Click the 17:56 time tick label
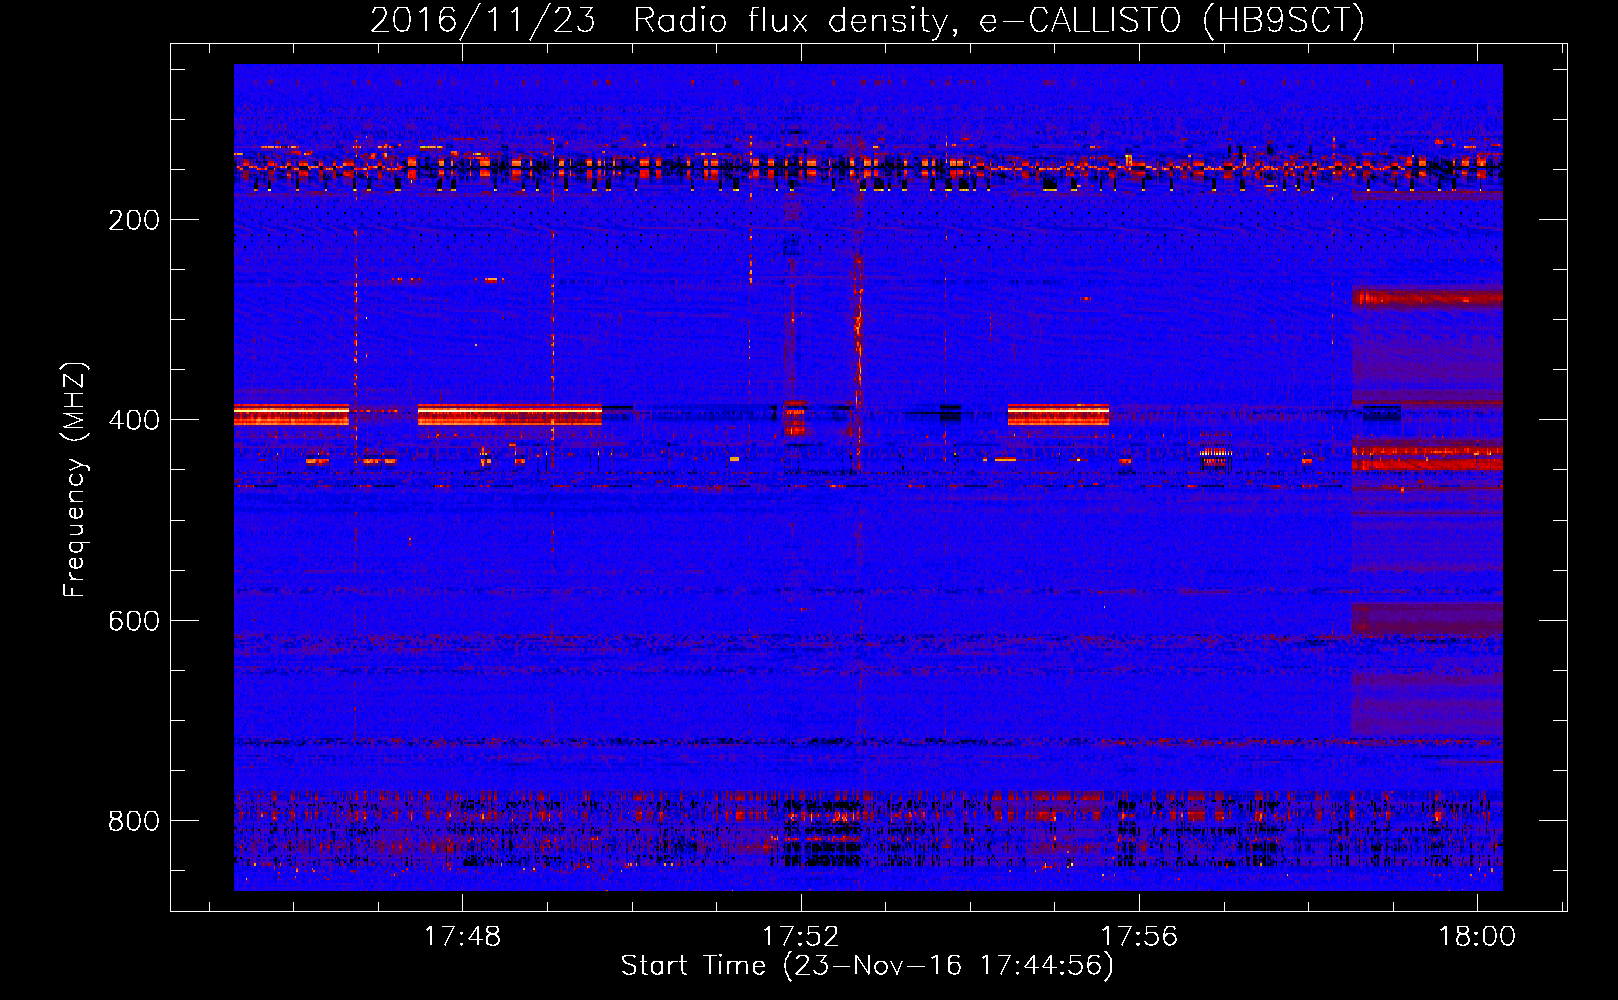1618x1000 pixels. pos(1139,937)
